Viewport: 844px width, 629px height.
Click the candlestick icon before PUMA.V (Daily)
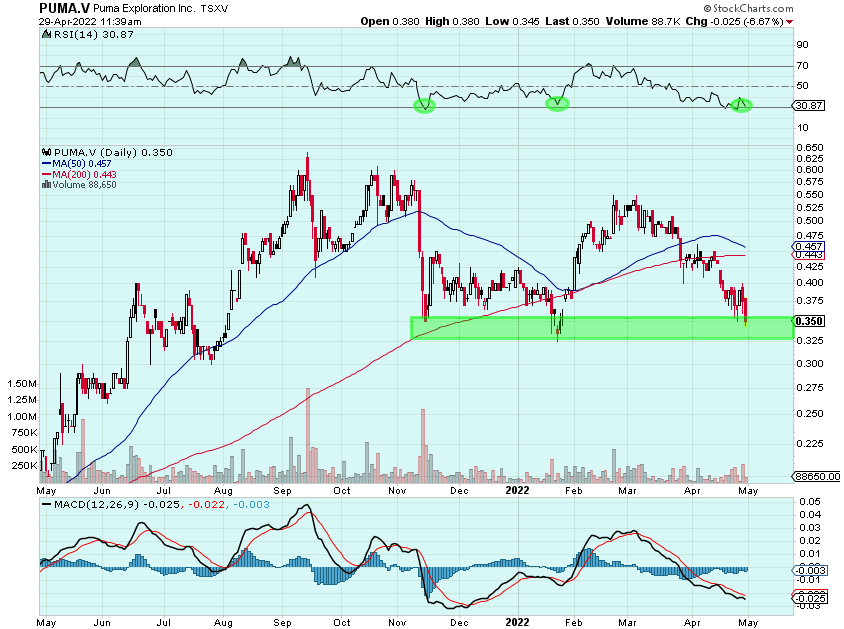click(x=47, y=152)
